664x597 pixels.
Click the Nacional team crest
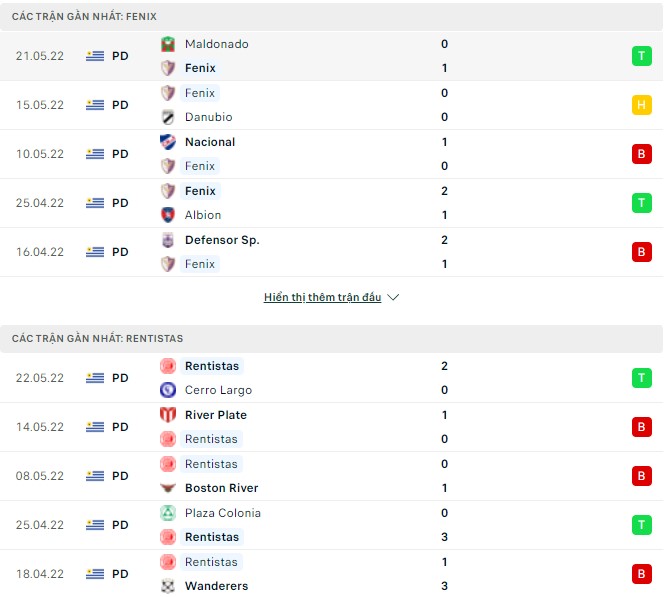[168, 142]
